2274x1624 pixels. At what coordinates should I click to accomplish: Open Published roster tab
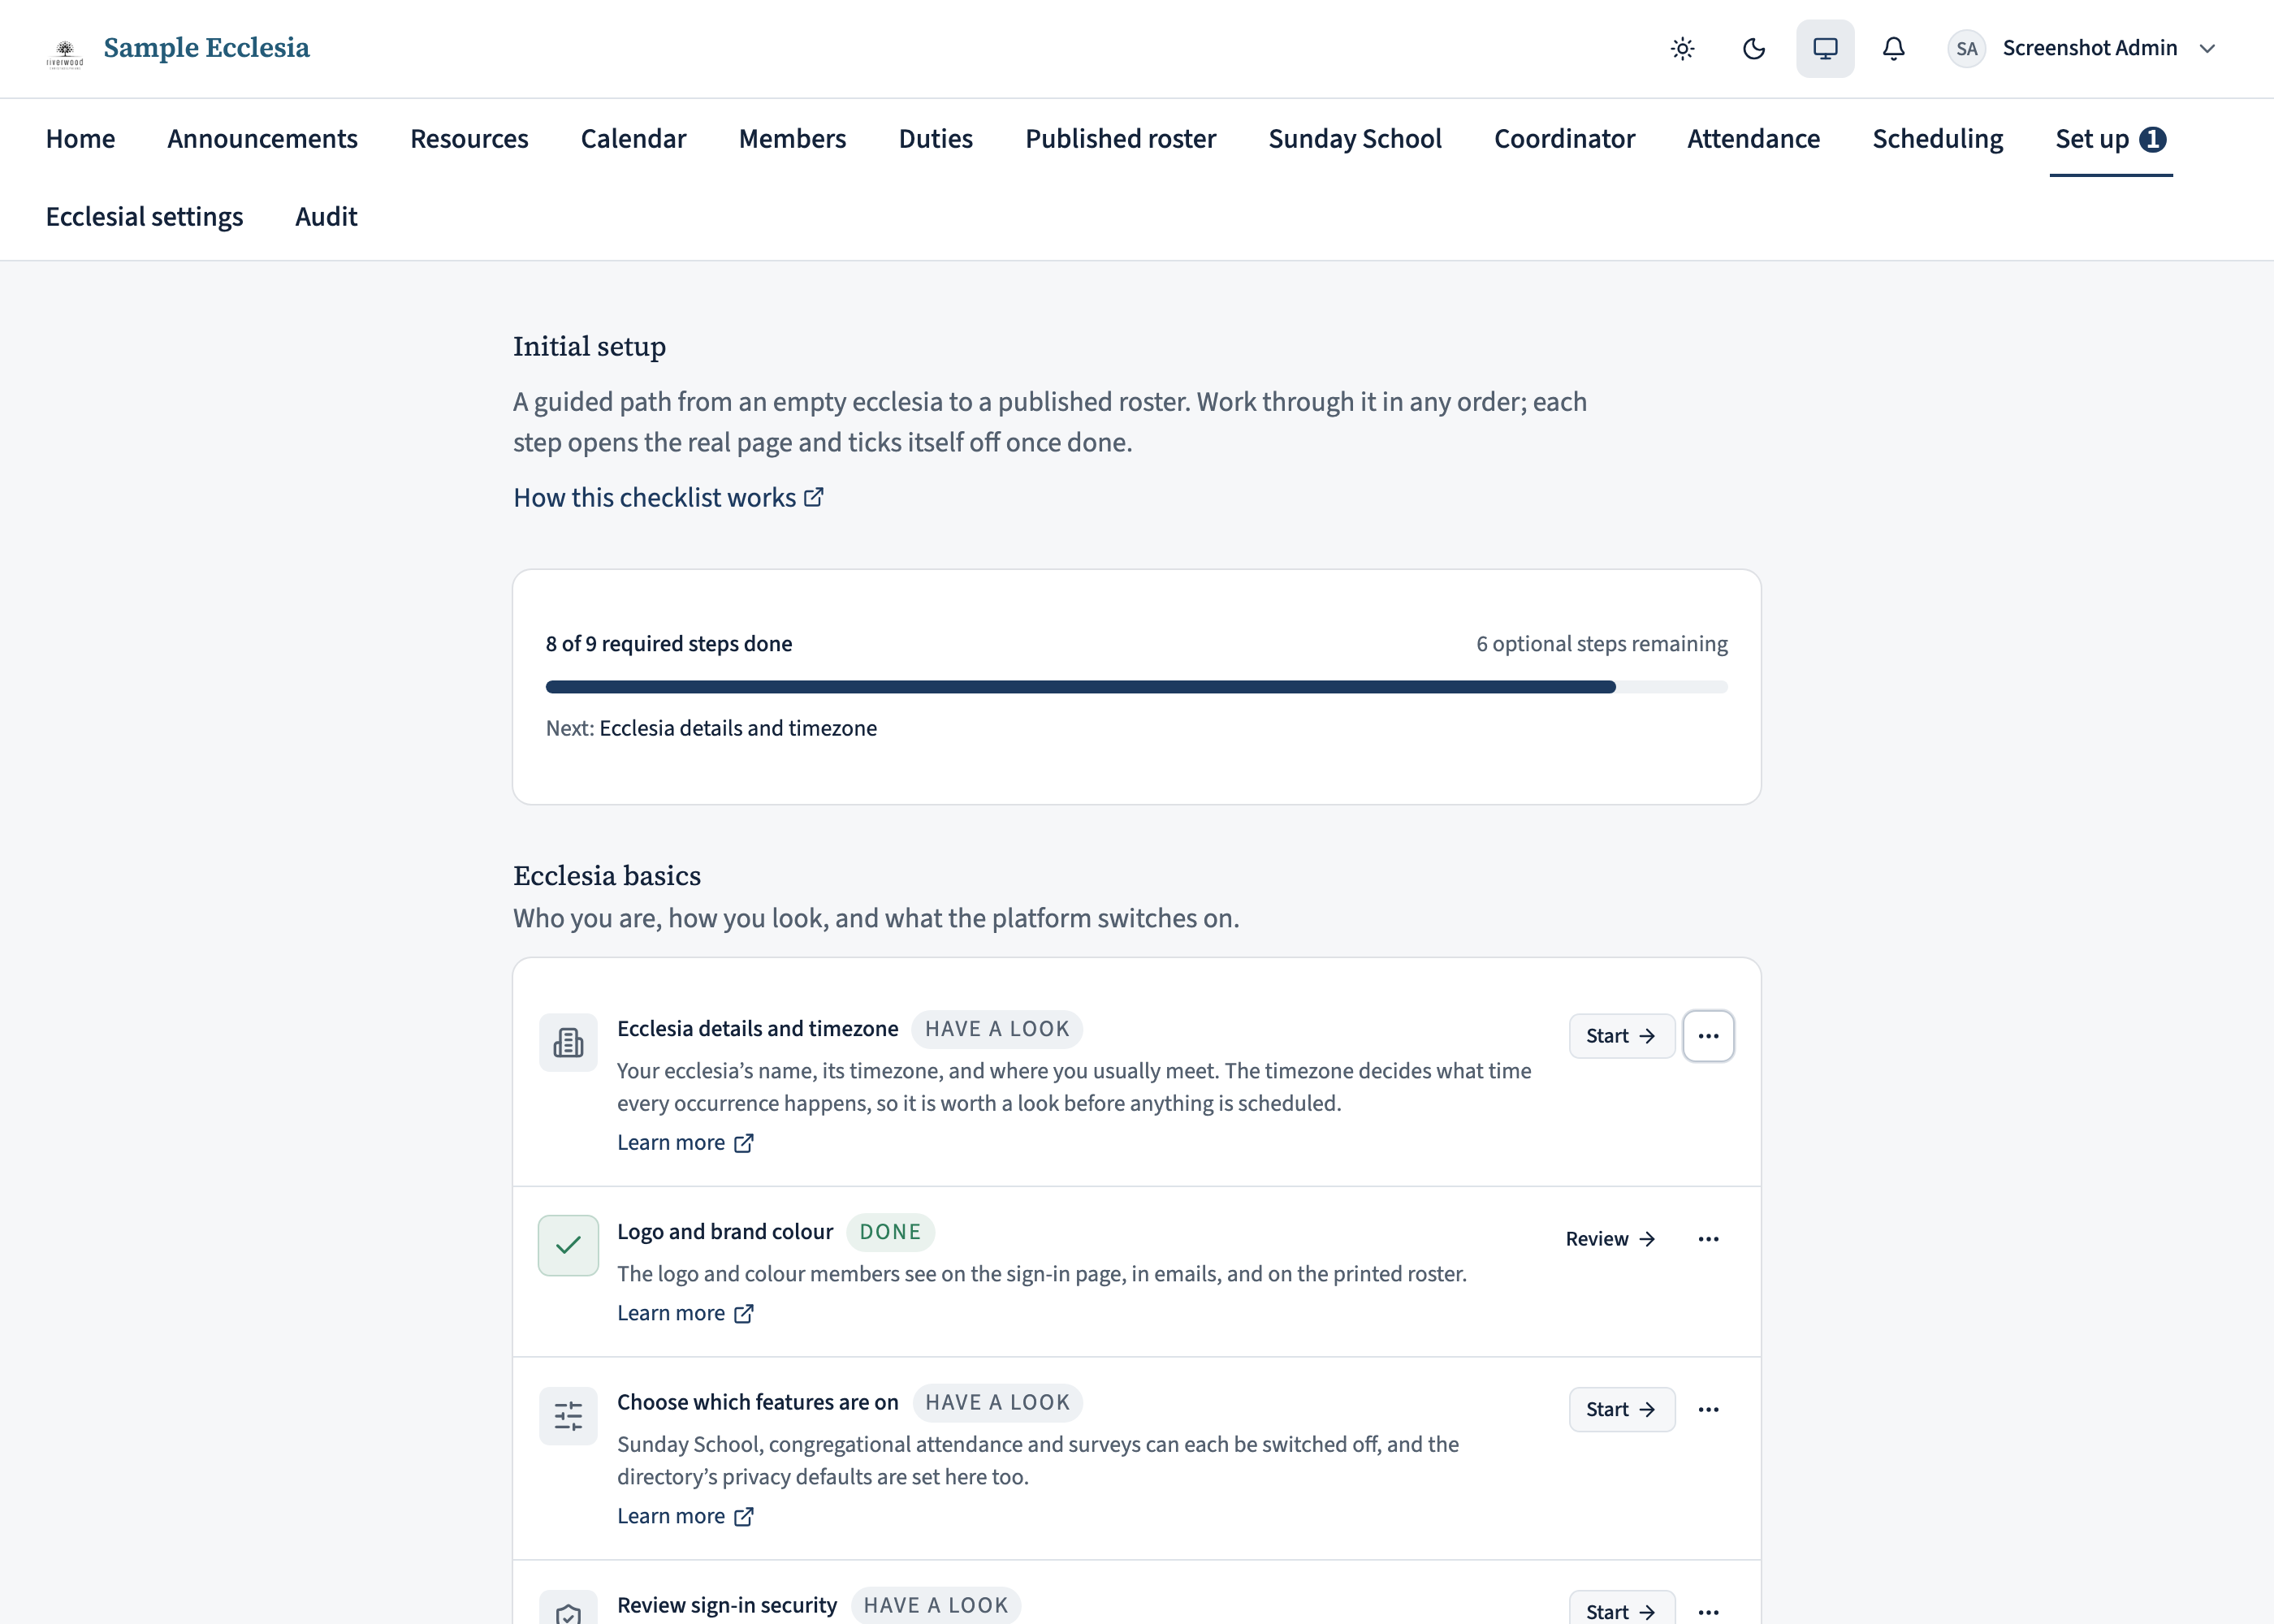click(1120, 138)
